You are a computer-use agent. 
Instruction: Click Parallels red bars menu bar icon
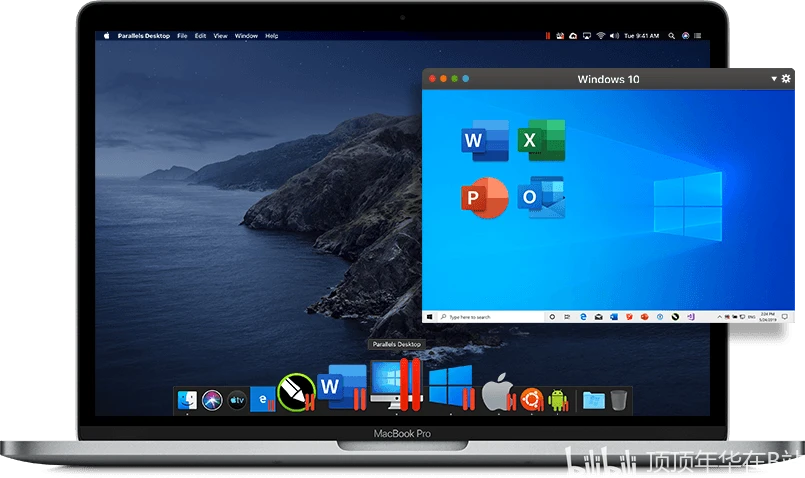548,35
